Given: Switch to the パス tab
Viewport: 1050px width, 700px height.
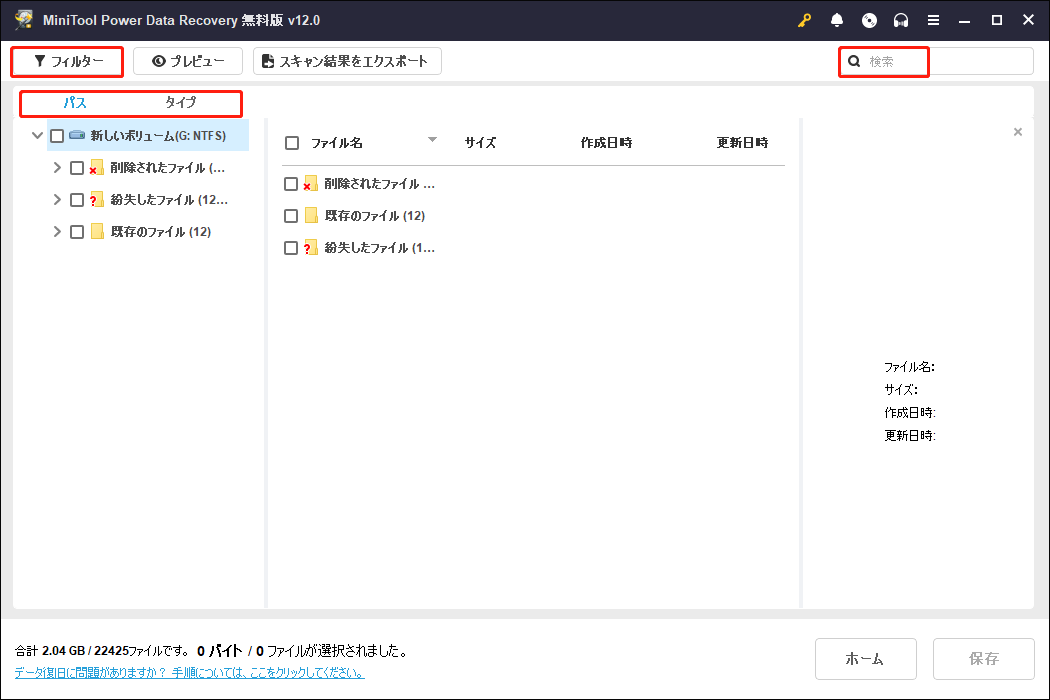Looking at the screenshot, I should 74,102.
